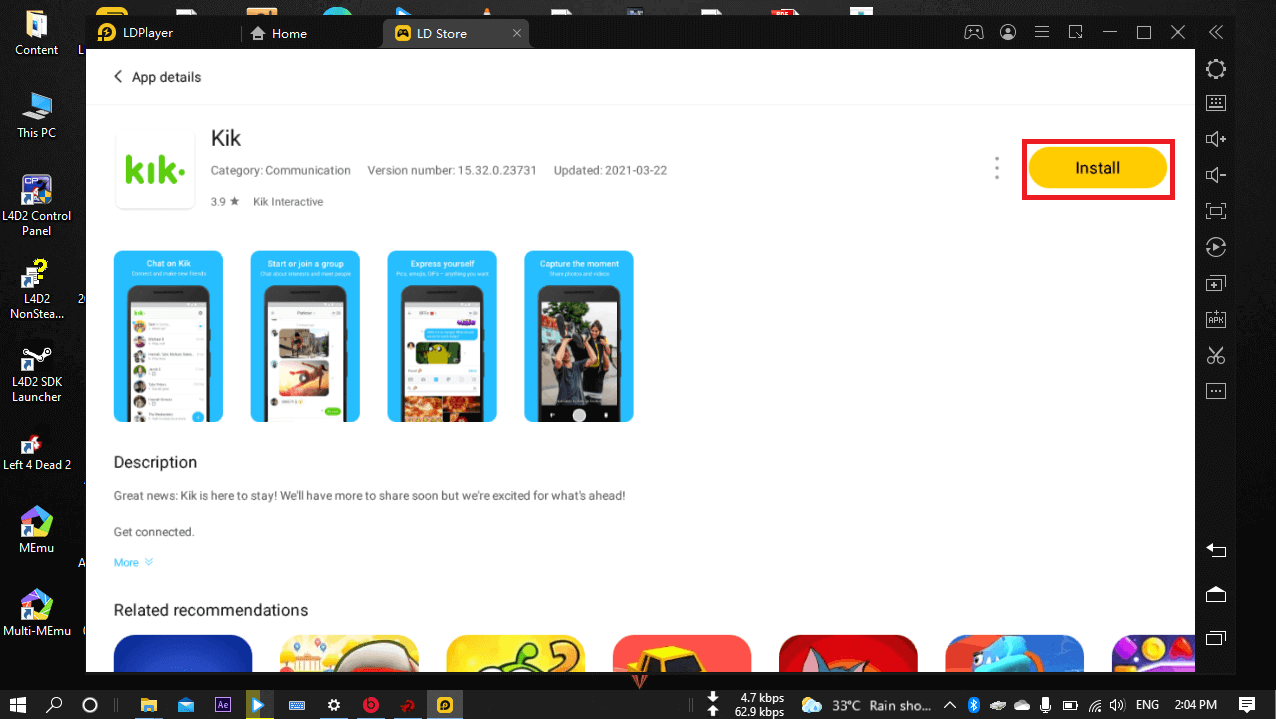Screen dimensions: 1276x719
Task: Open the green creature recommended app
Action: click(x=516, y=653)
